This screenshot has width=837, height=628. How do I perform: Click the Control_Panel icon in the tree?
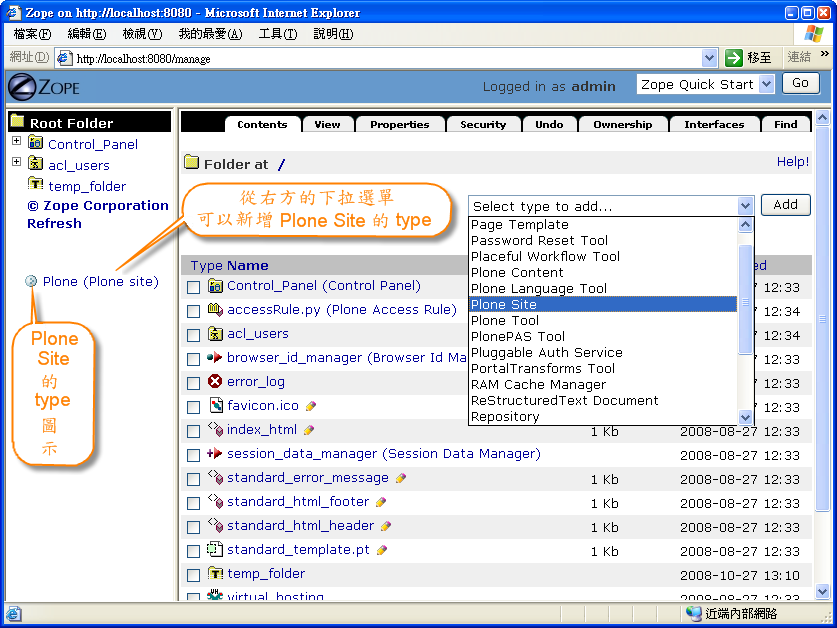coord(35,142)
